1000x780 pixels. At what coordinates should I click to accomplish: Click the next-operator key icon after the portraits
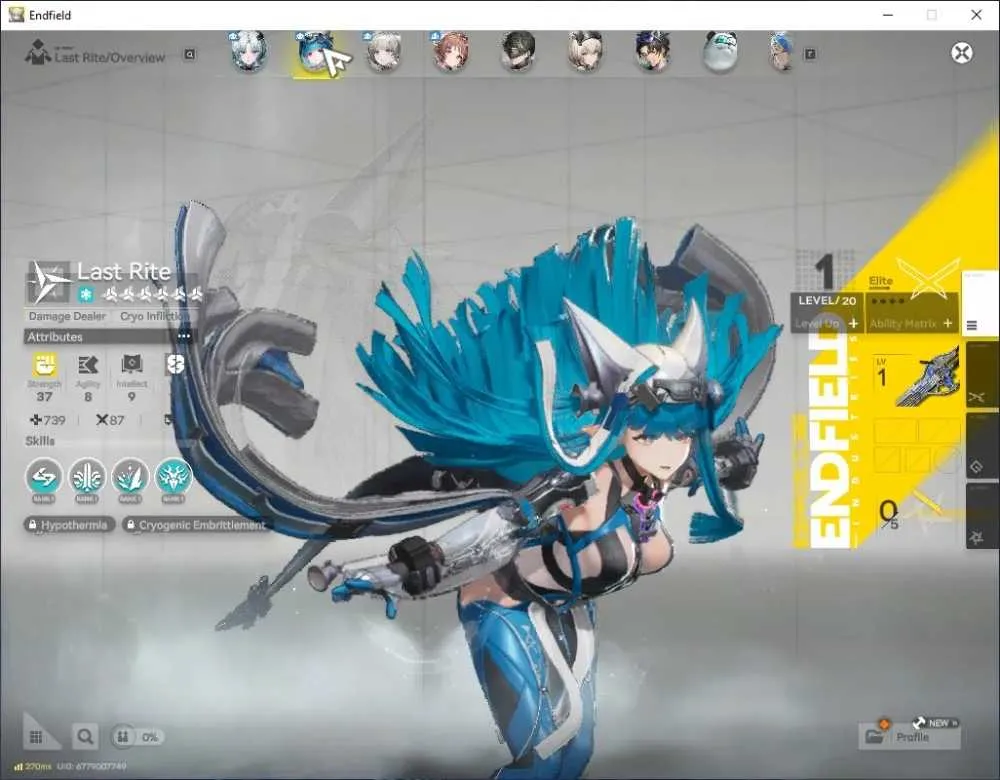pyautogui.click(x=810, y=54)
